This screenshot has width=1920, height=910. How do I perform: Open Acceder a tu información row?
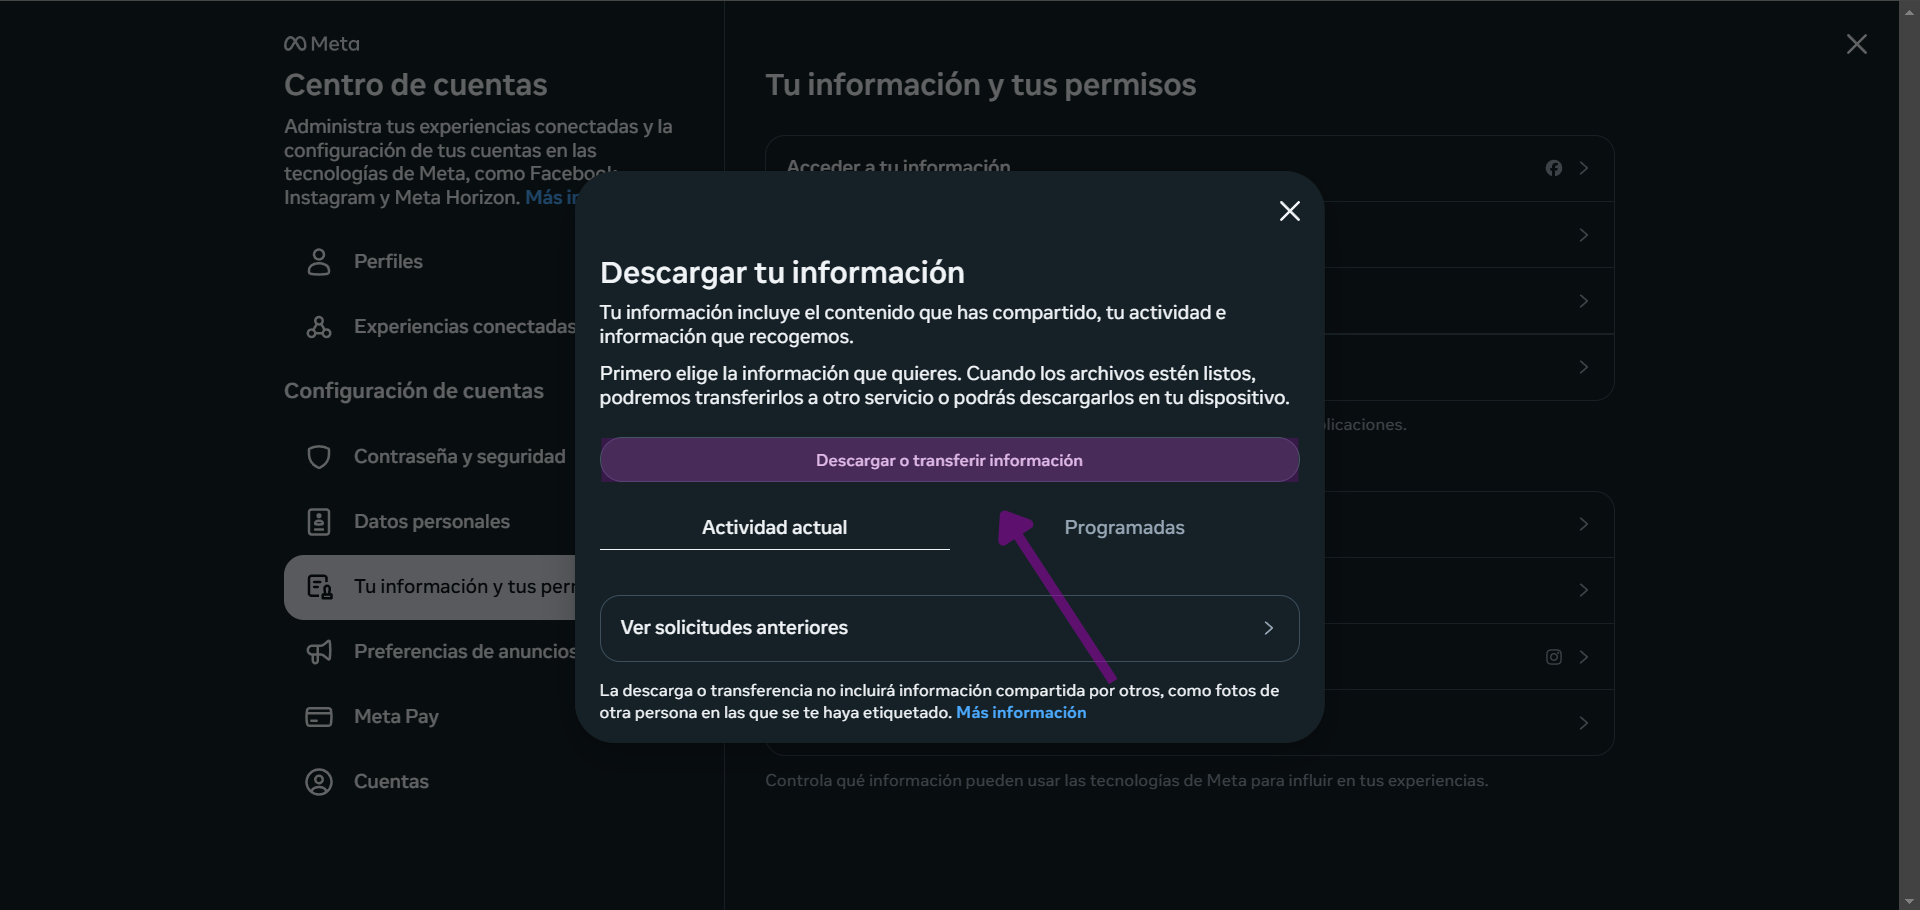pos(1189,168)
